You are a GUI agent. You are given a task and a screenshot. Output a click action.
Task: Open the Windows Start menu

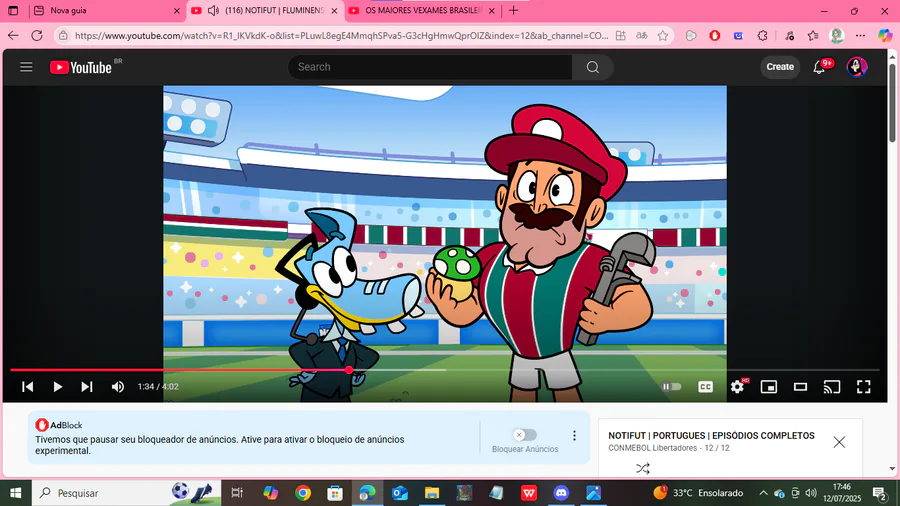point(15,493)
